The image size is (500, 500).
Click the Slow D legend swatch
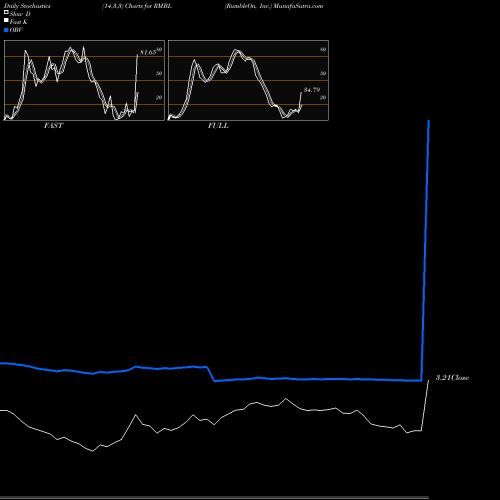pyautogui.click(x=6, y=13)
